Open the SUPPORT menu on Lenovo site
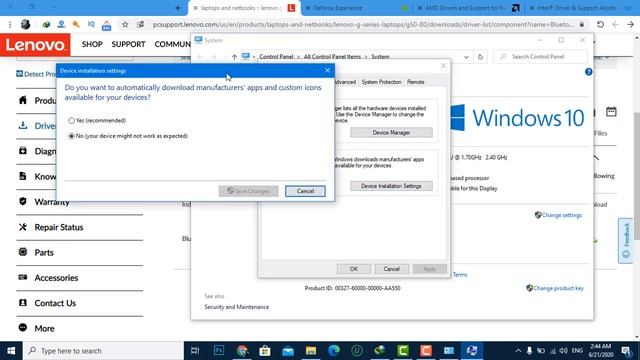This screenshot has width=640, height=360. [x=128, y=44]
